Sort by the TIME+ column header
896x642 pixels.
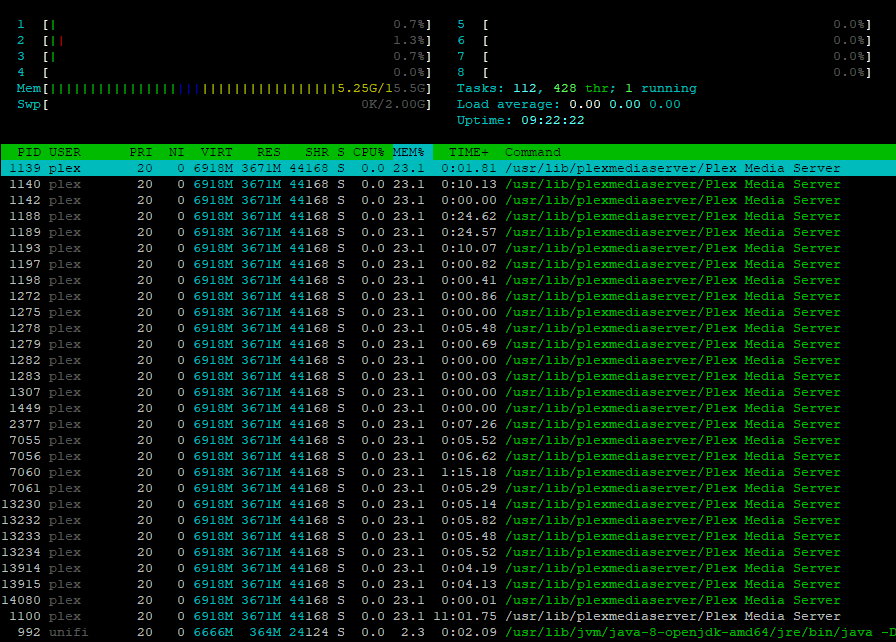coord(469,152)
